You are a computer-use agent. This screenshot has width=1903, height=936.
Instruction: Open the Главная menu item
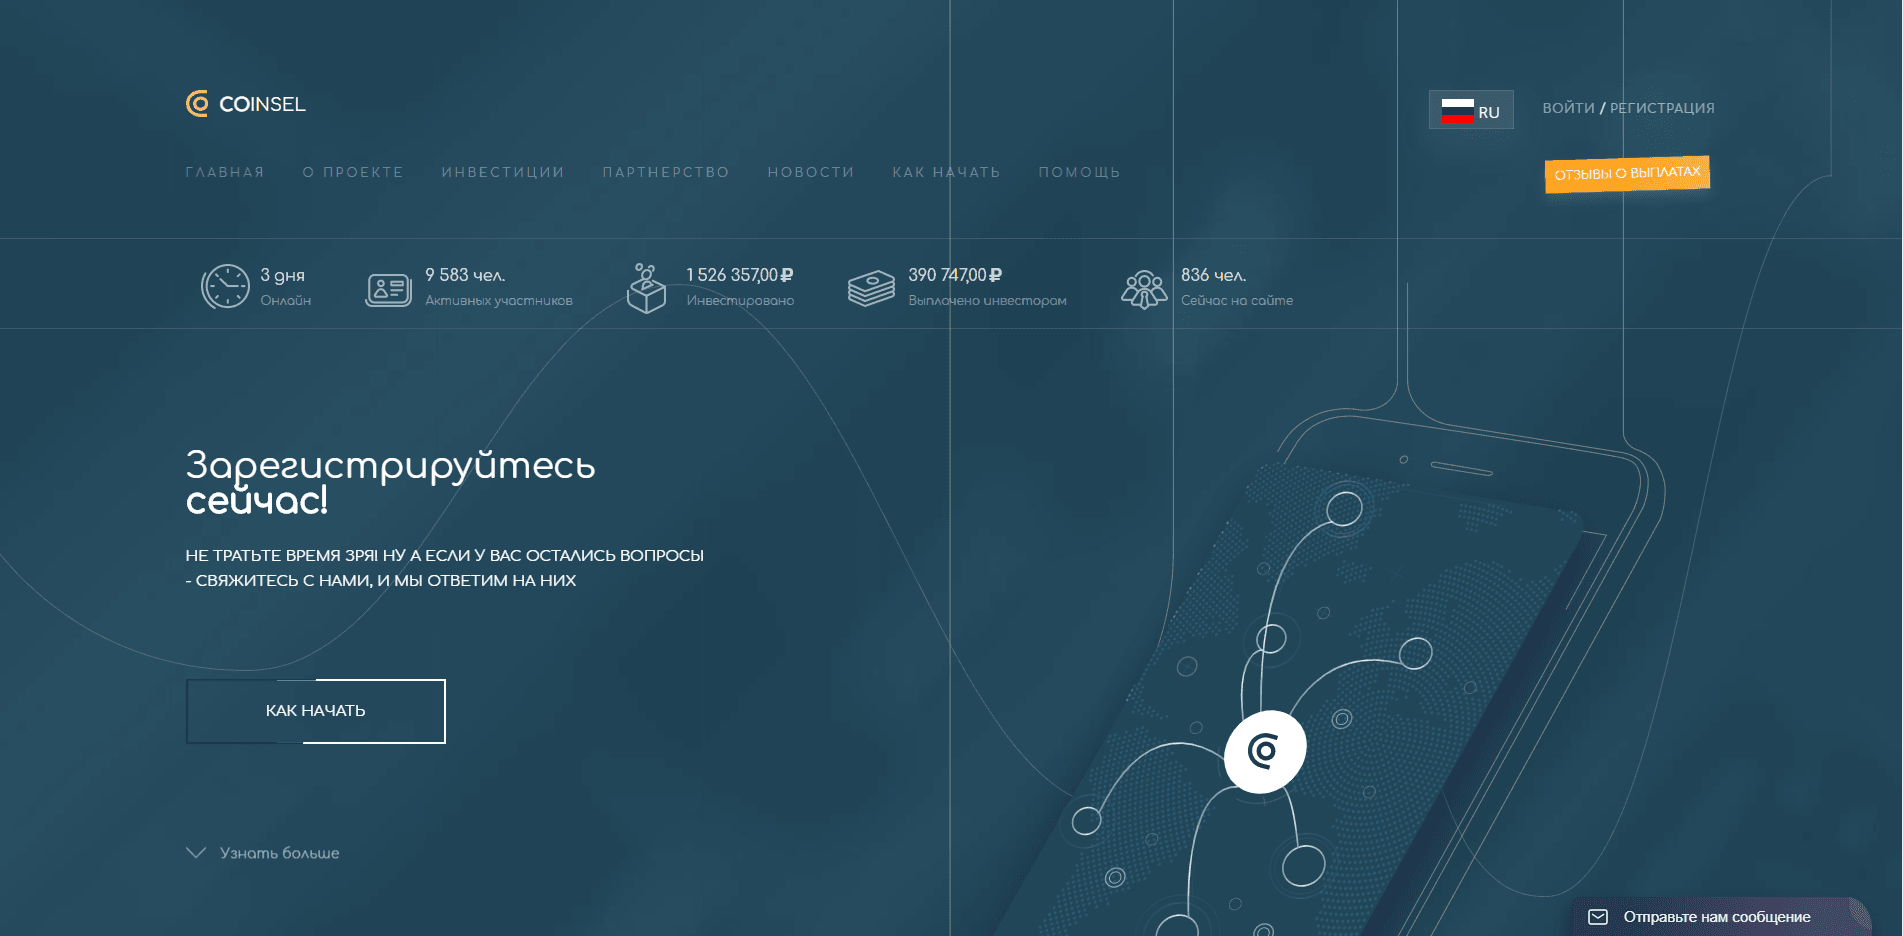point(225,172)
